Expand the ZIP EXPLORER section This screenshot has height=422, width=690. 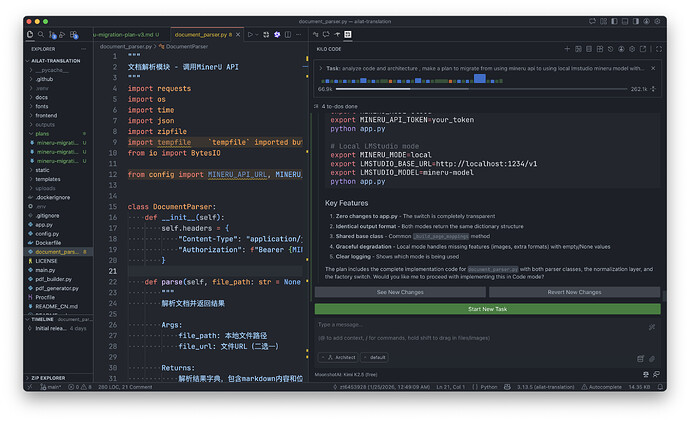click(x=58, y=378)
